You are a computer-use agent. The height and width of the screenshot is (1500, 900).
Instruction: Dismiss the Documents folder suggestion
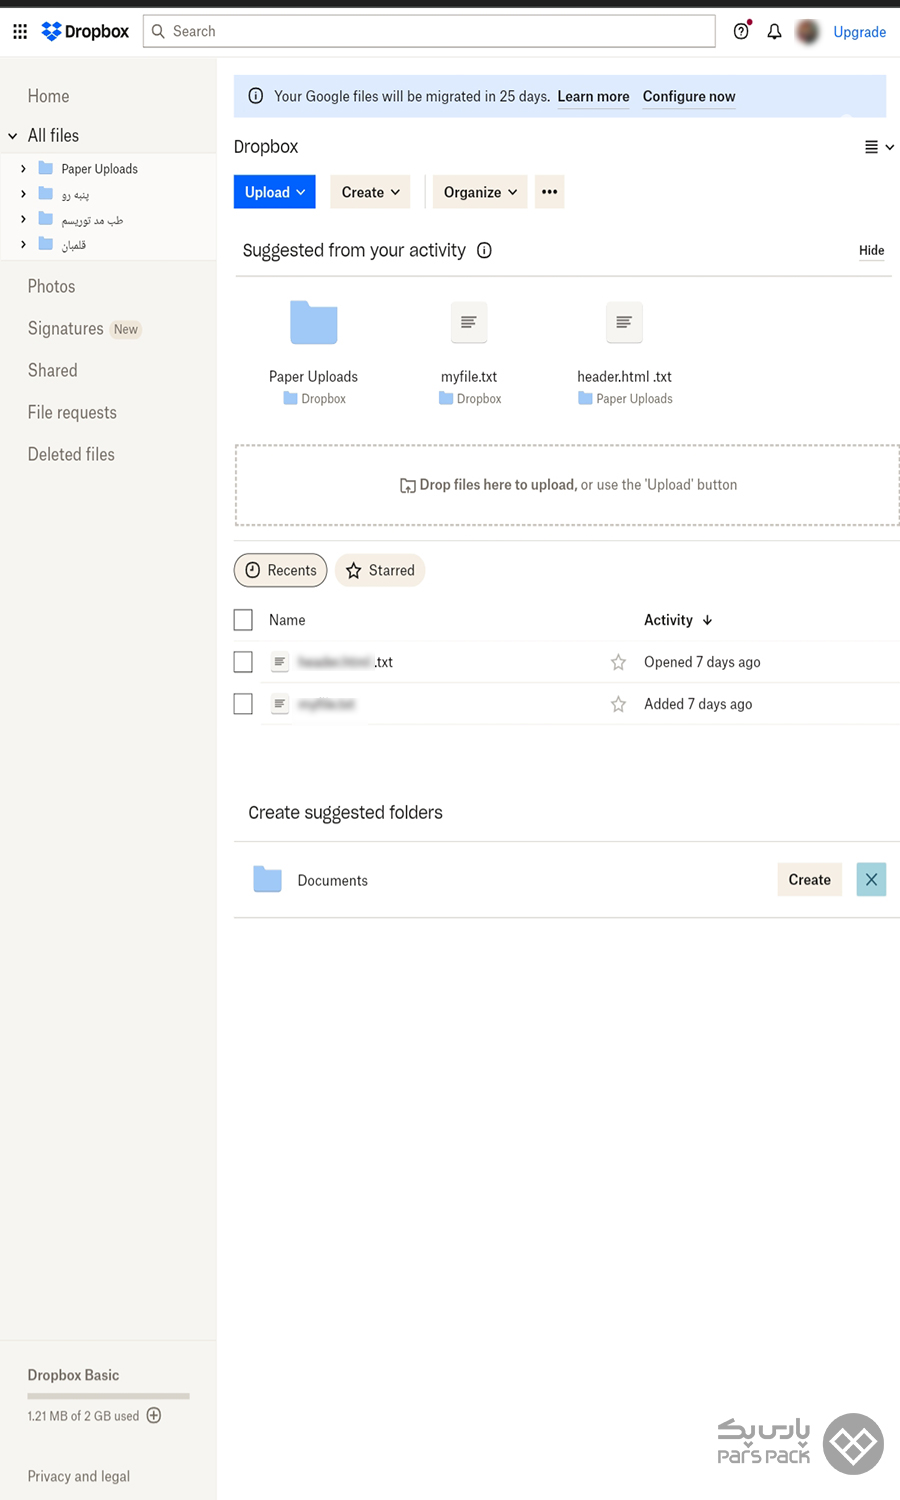tap(871, 880)
